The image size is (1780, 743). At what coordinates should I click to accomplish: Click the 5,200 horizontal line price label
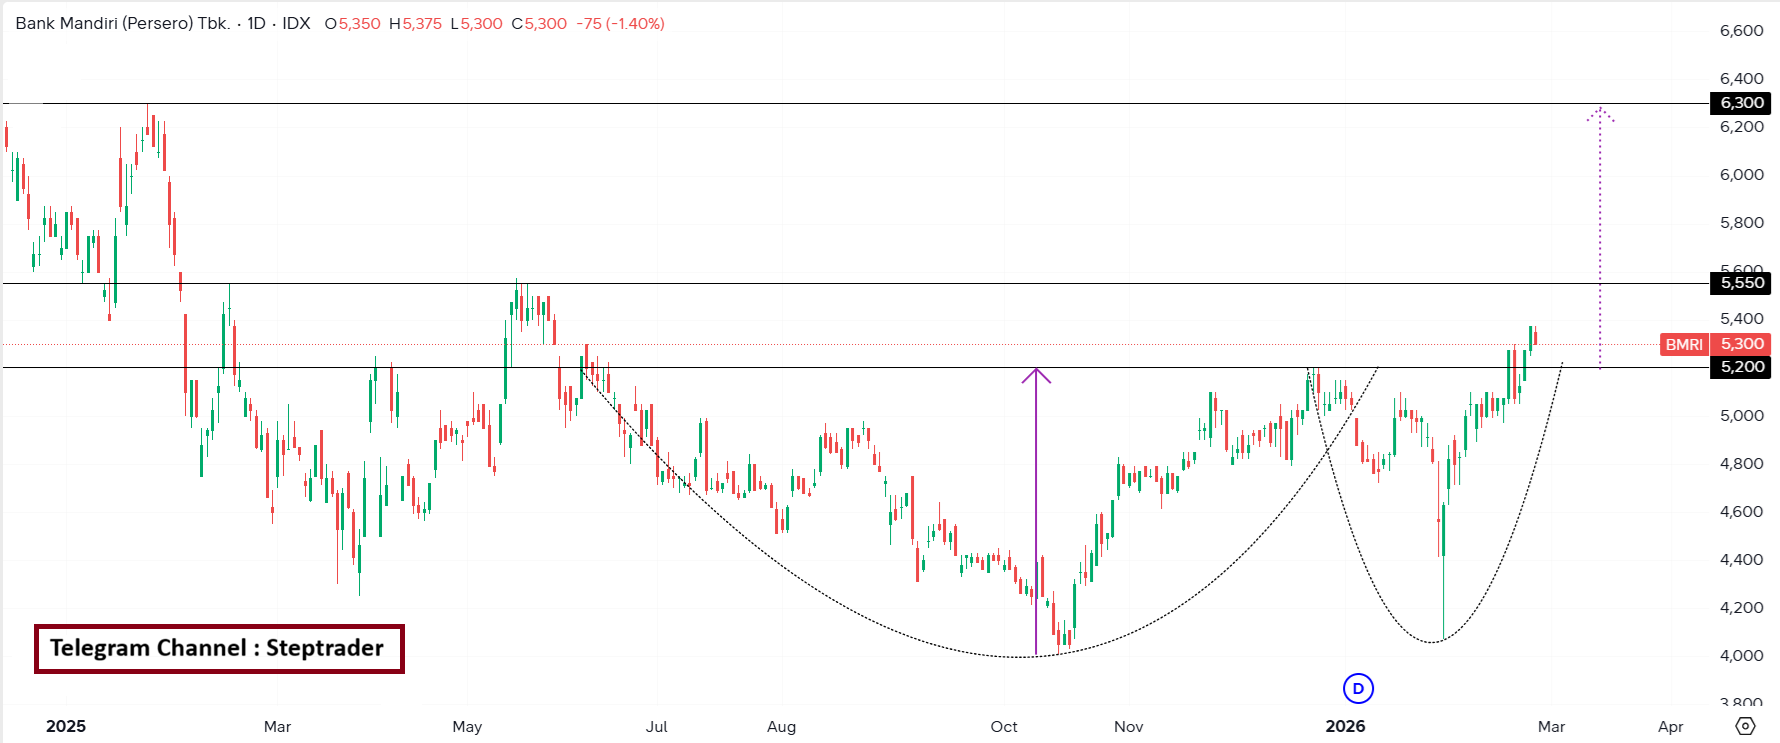click(1741, 367)
